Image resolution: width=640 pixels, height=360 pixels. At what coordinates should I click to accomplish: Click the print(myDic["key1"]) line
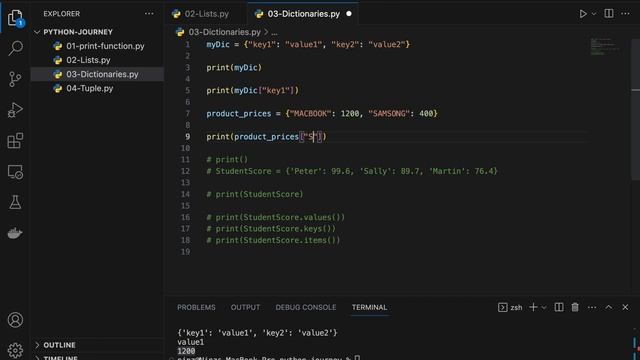[x=253, y=90]
